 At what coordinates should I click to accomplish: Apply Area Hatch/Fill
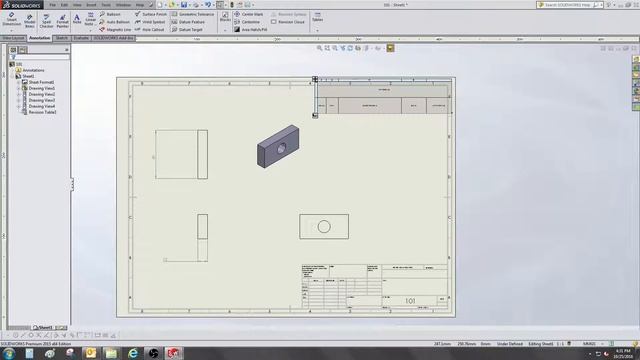[x=251, y=30]
